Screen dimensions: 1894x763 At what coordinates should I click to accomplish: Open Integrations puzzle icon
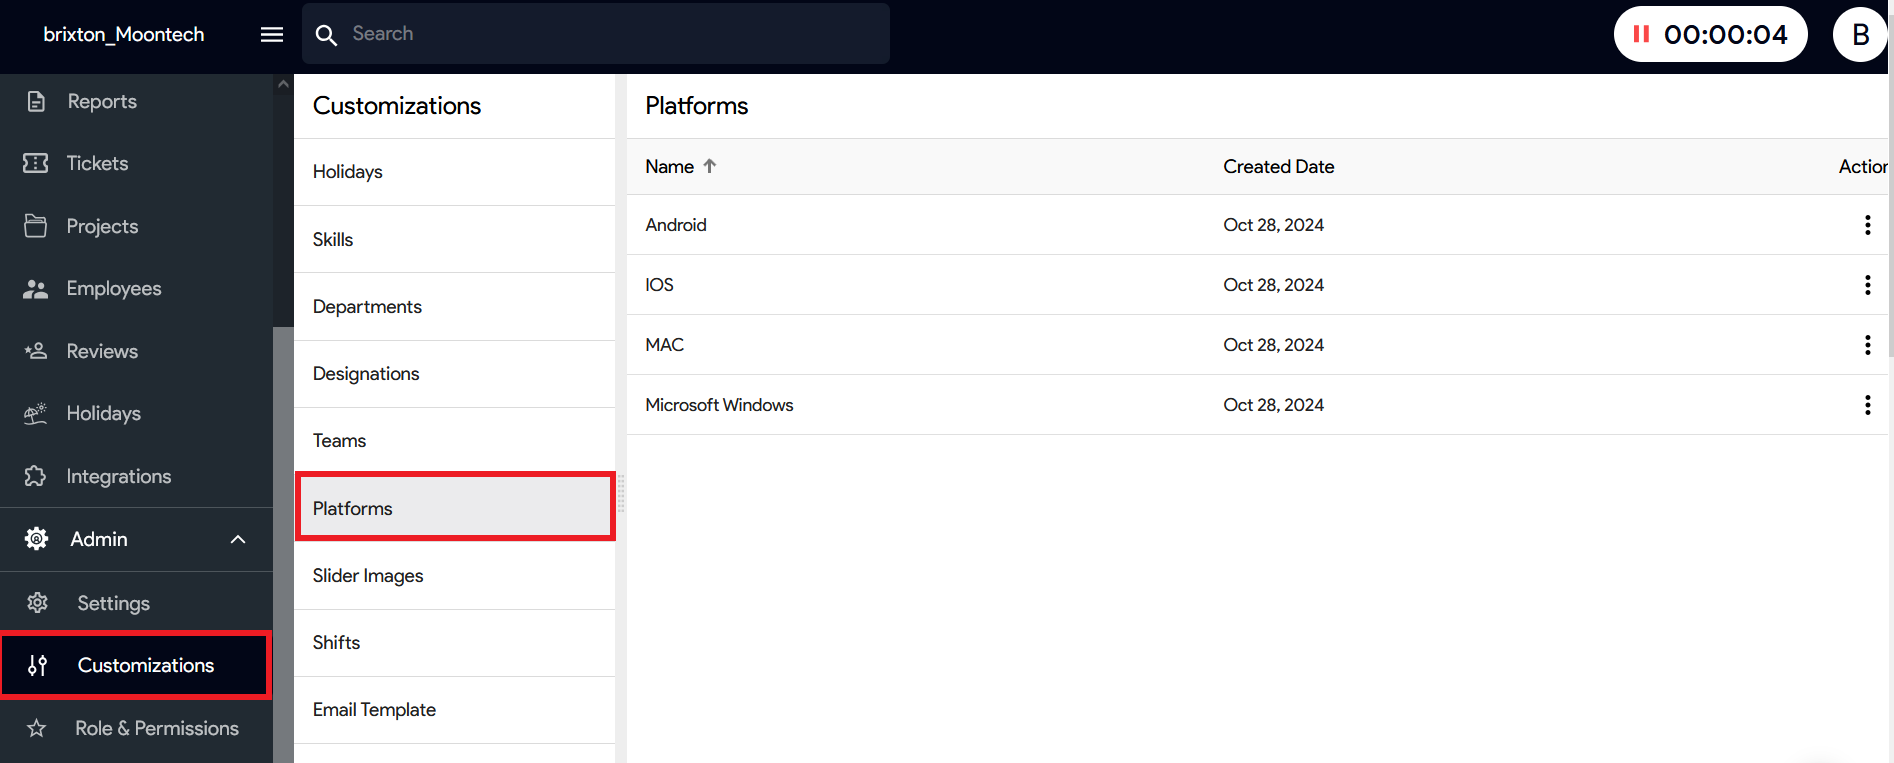[x=36, y=476]
